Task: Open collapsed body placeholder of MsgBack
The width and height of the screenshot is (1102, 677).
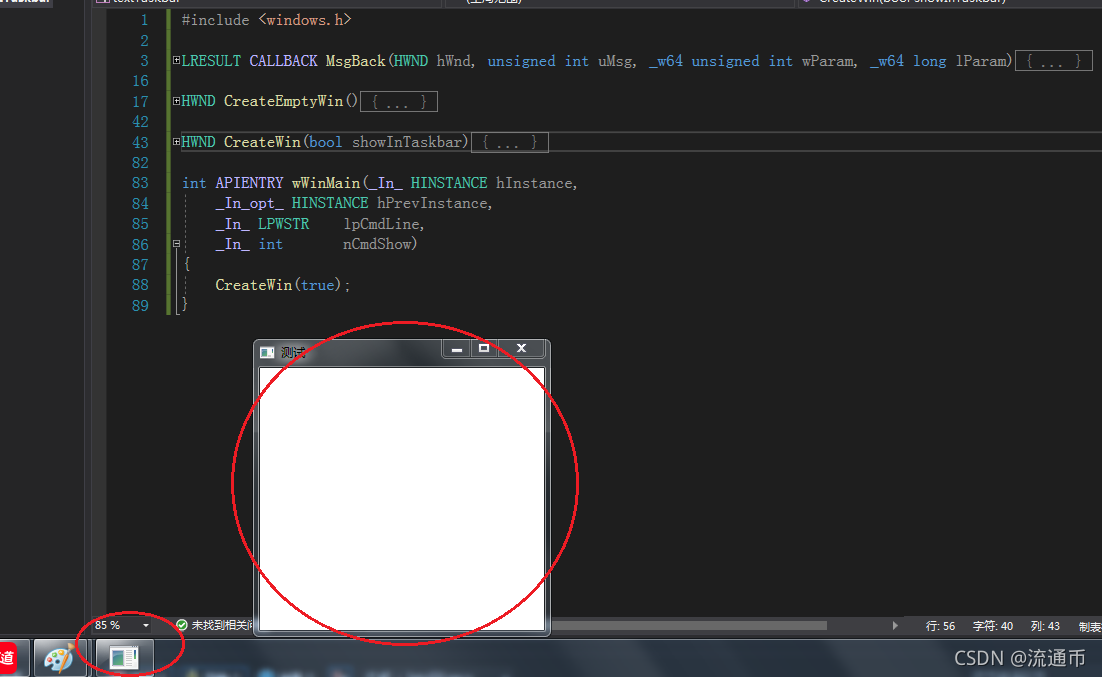Action: 1054,61
